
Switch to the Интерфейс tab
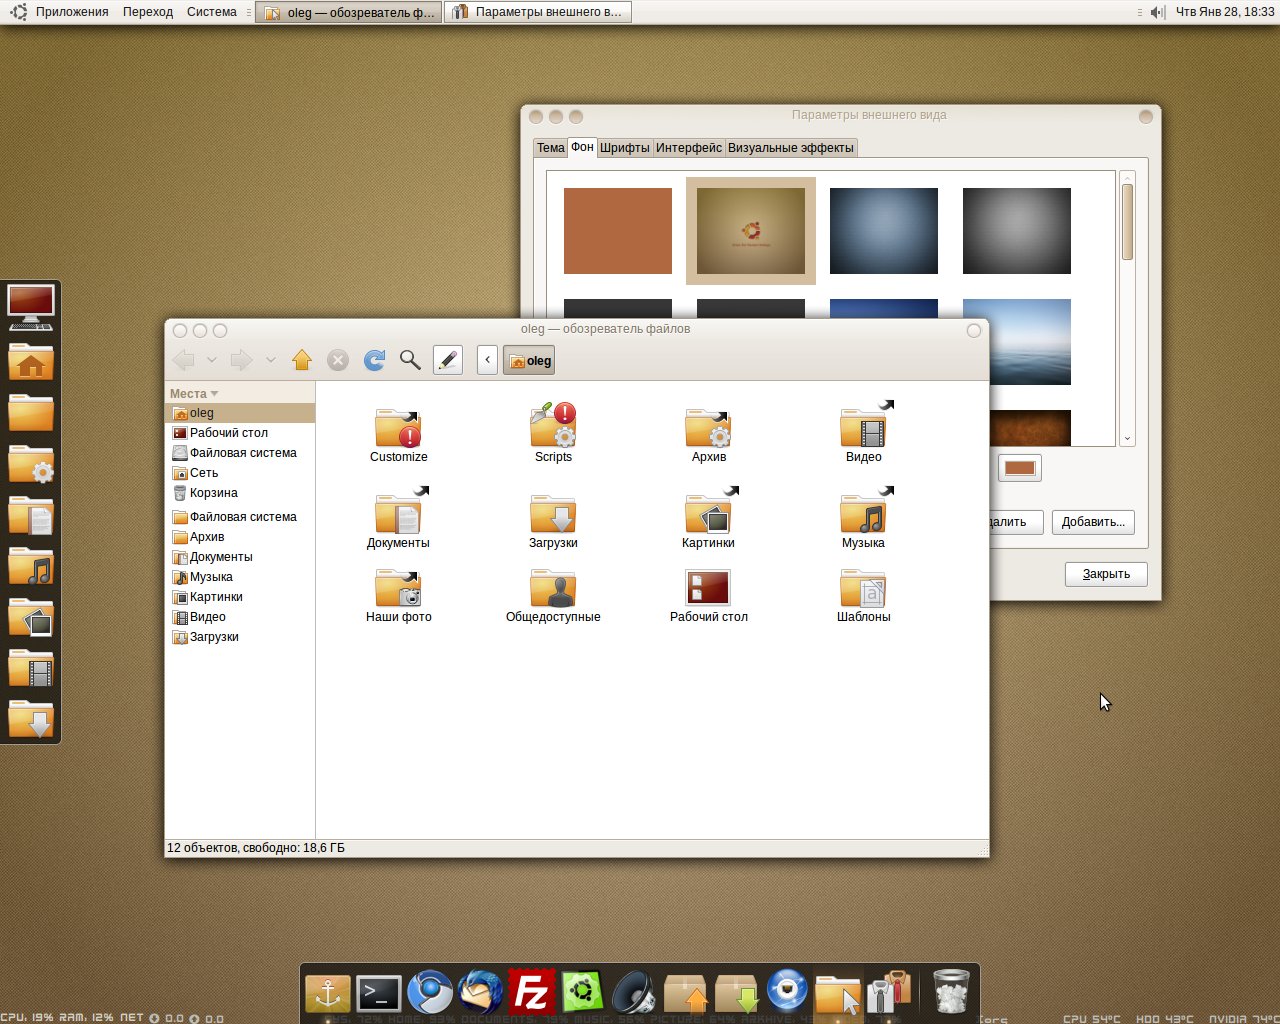point(688,148)
